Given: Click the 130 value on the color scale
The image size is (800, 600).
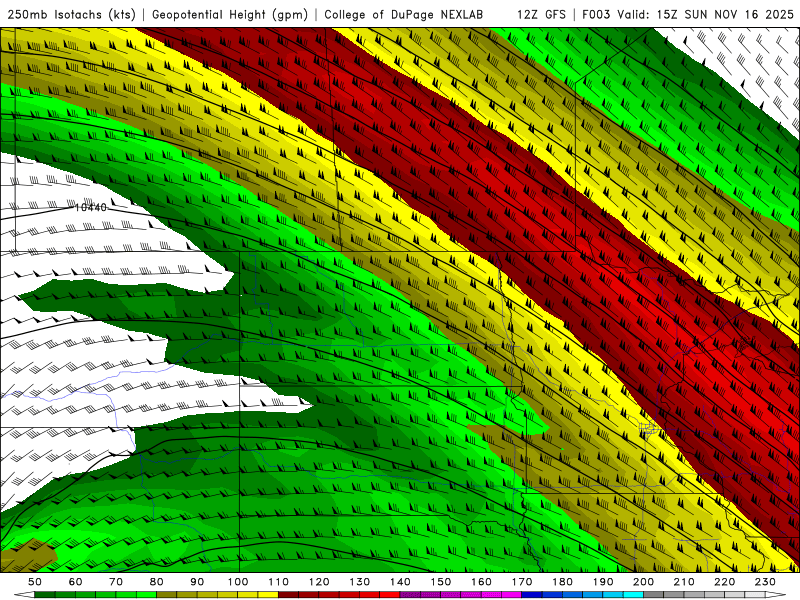Looking at the screenshot, I should pos(360,582).
